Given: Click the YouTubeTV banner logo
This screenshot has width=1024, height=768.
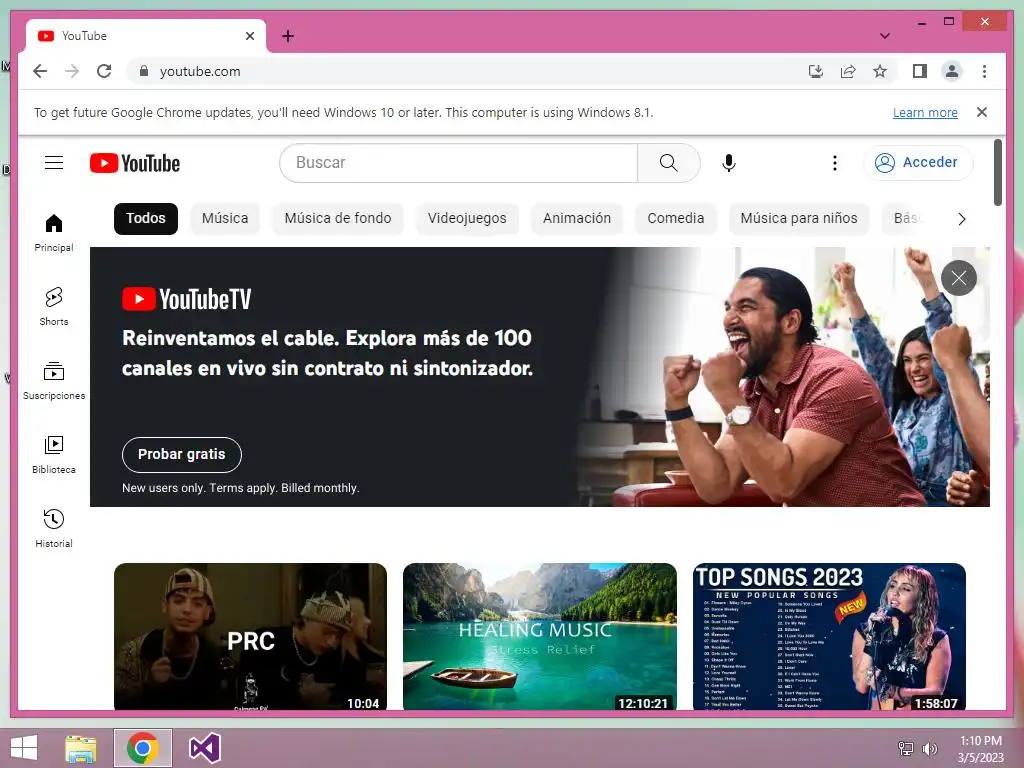Looking at the screenshot, I should click(x=187, y=299).
